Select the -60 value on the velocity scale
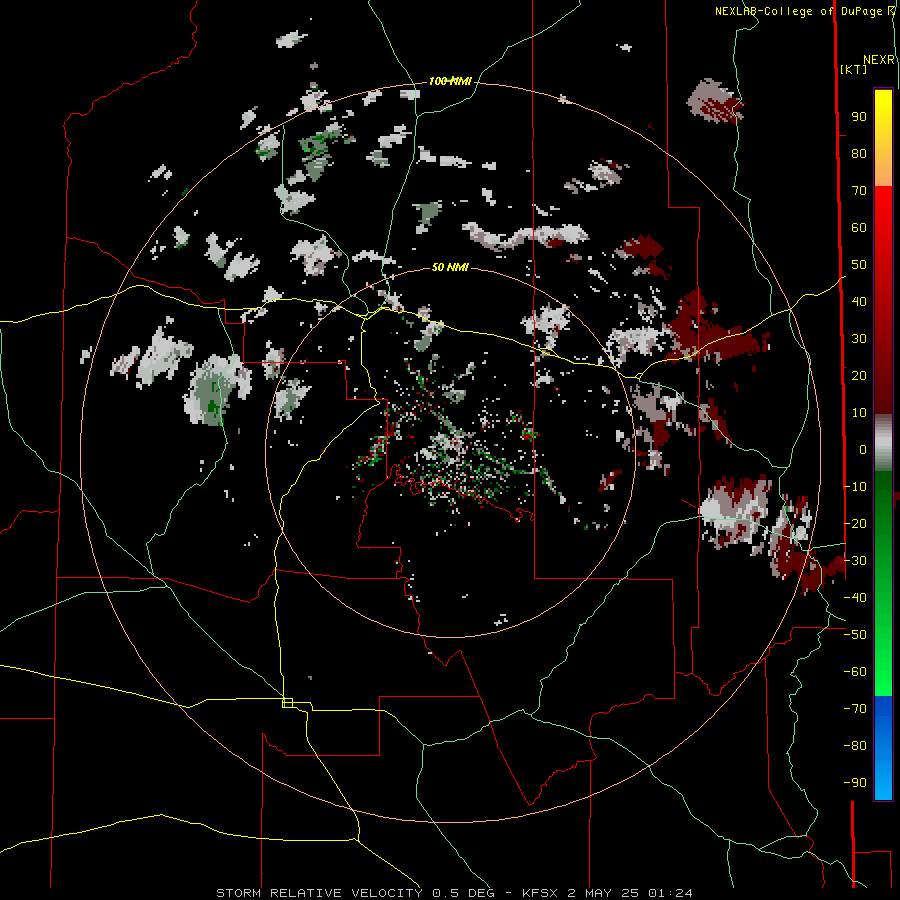This screenshot has width=900, height=900. point(855,672)
